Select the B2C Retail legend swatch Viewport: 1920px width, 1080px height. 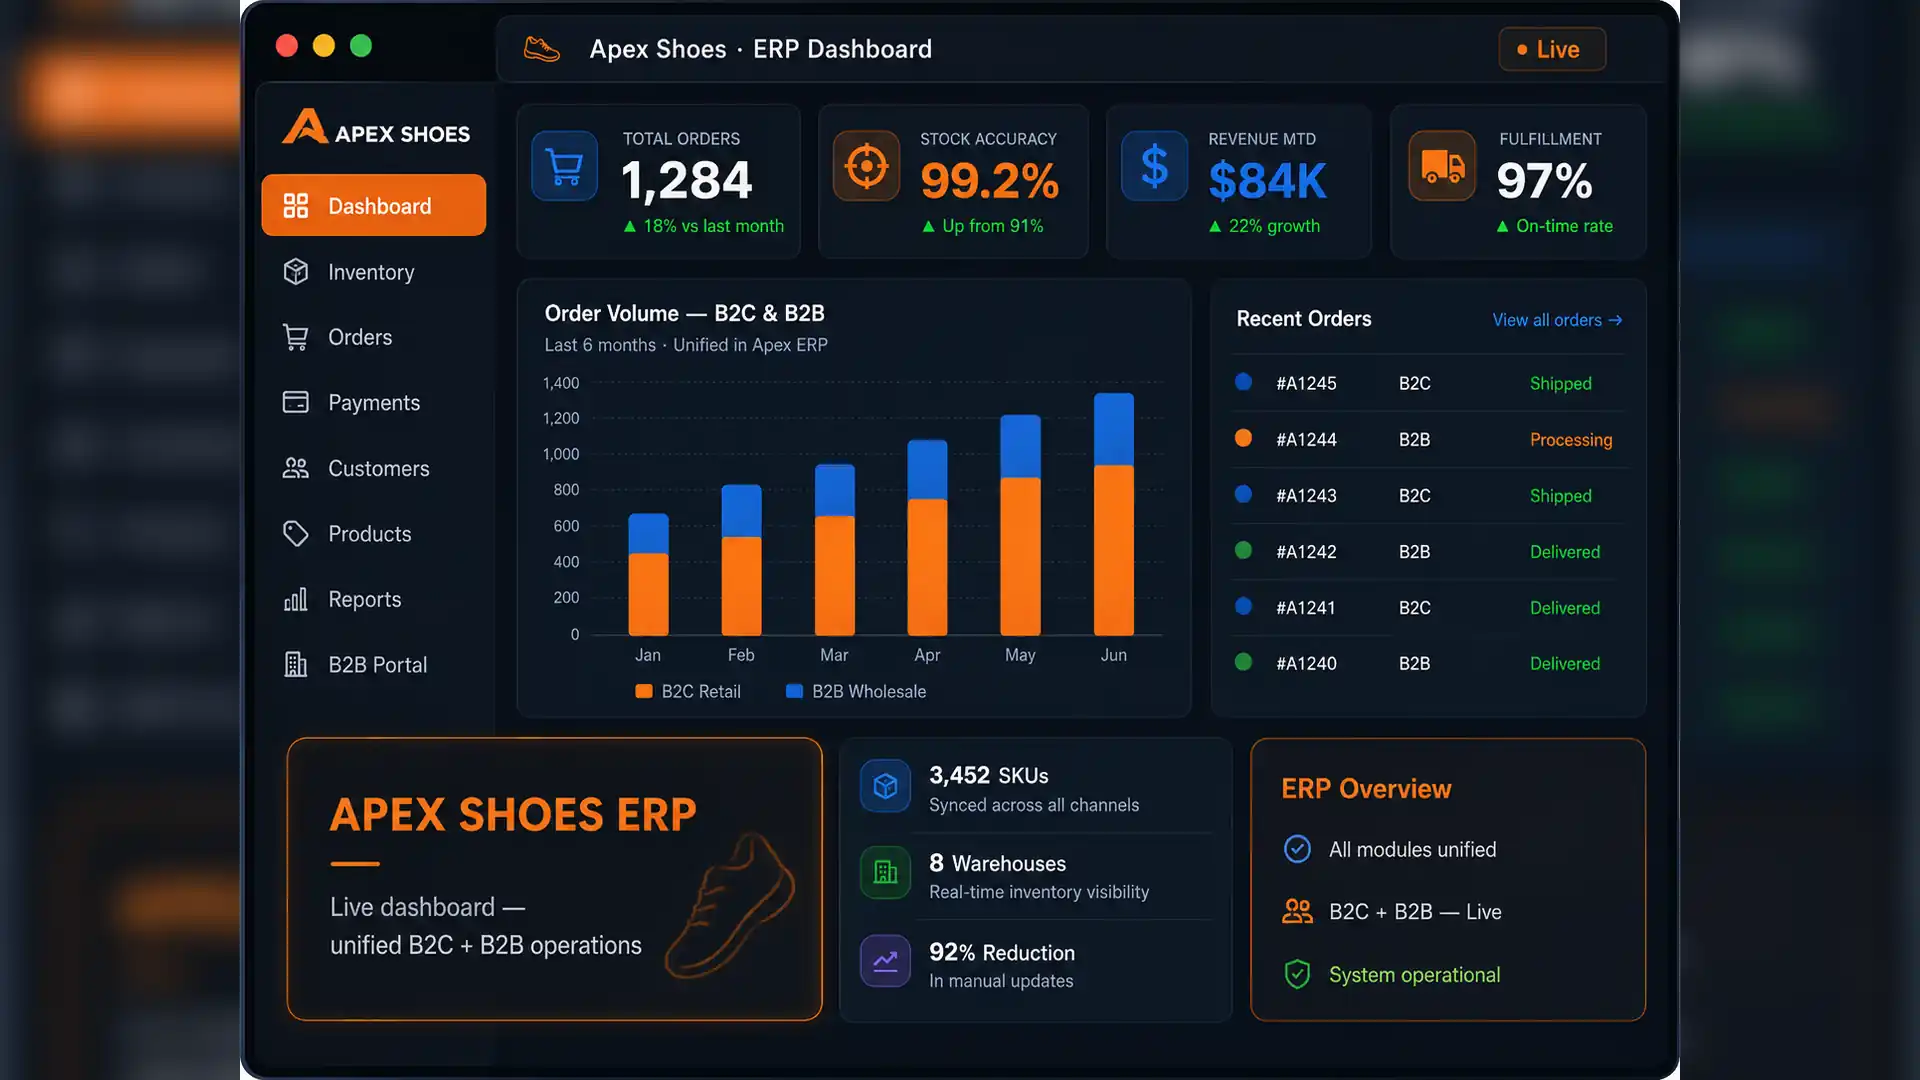644,691
